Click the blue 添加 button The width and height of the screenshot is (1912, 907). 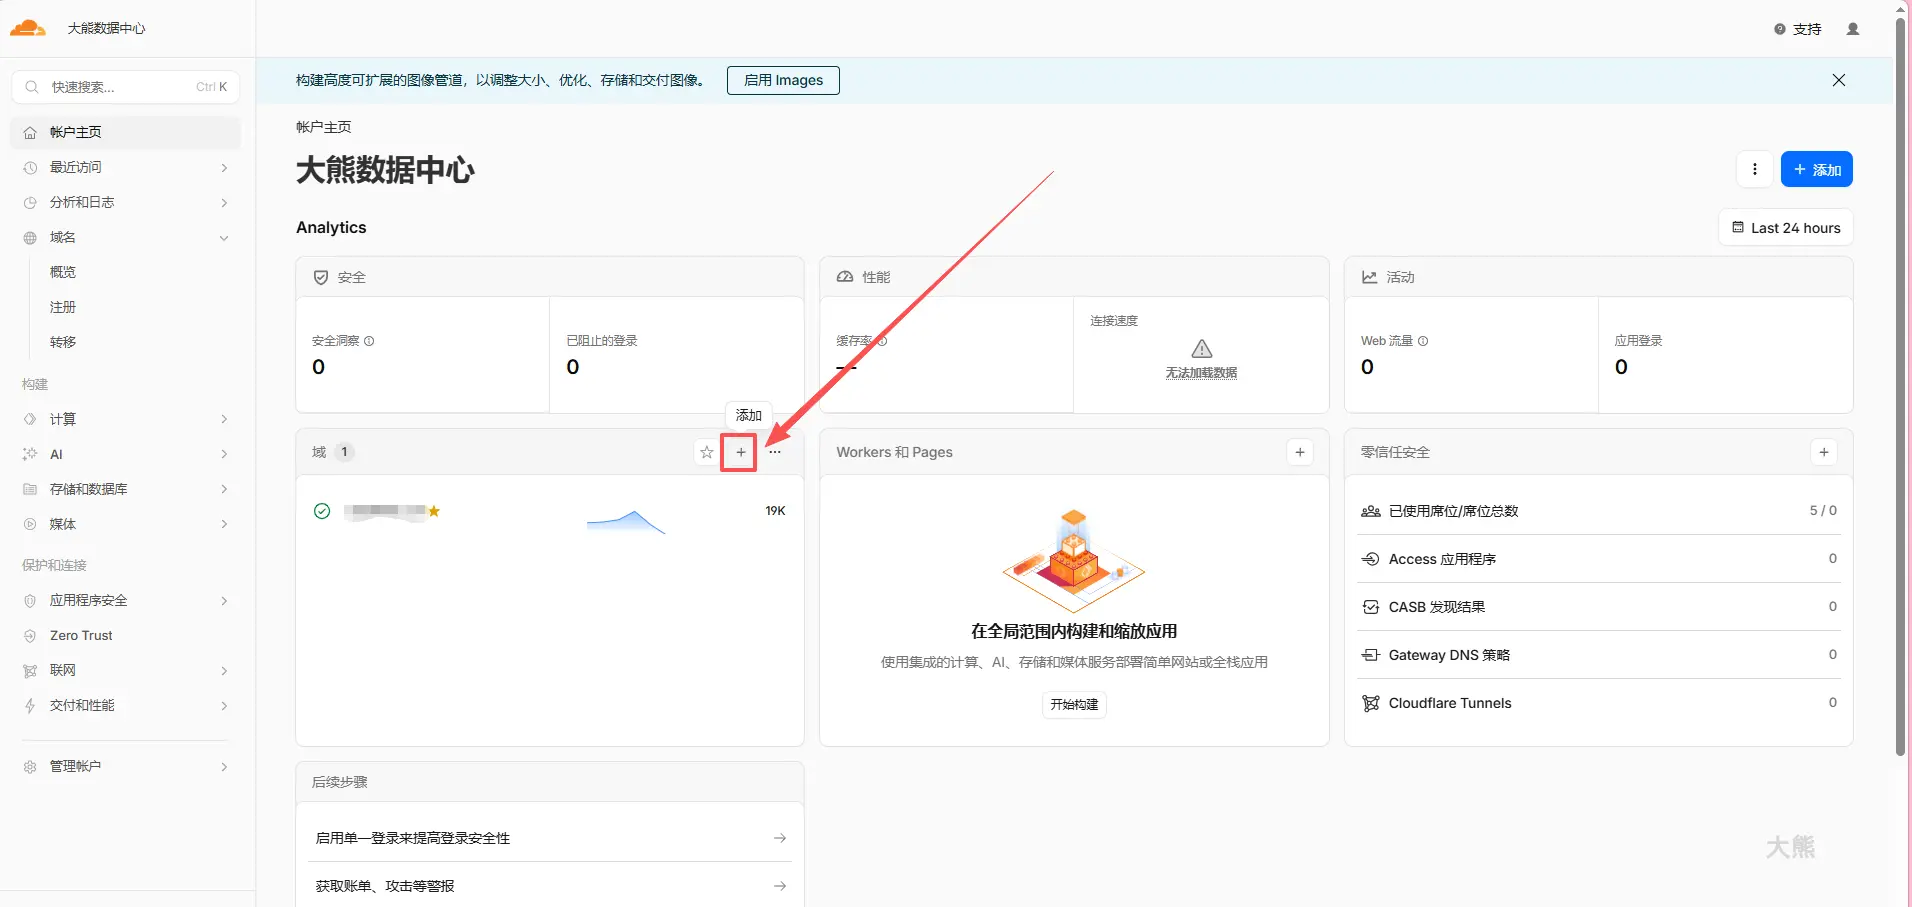(x=1816, y=169)
